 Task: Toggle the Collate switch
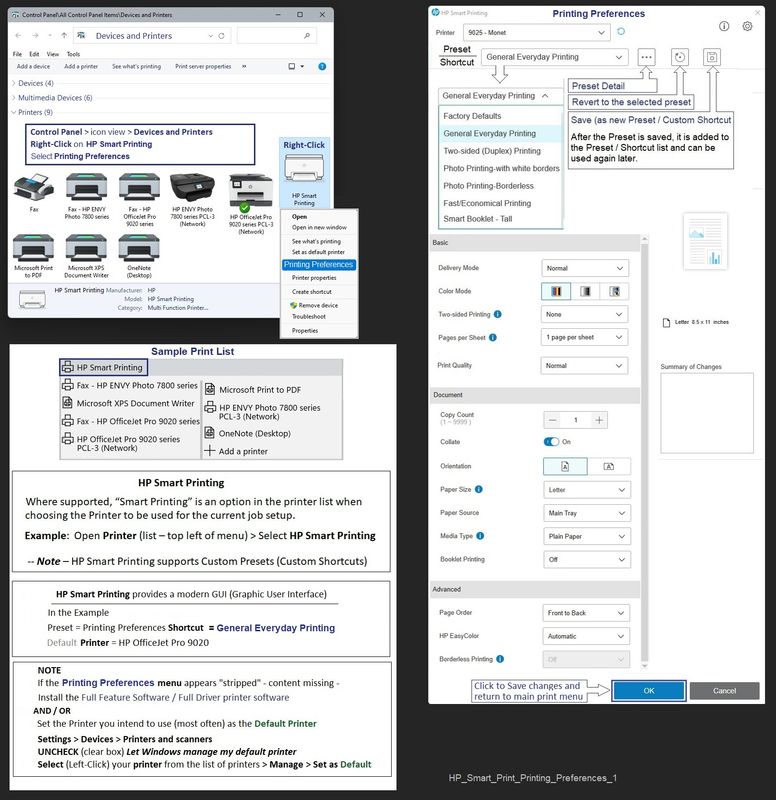pyautogui.click(x=552, y=442)
